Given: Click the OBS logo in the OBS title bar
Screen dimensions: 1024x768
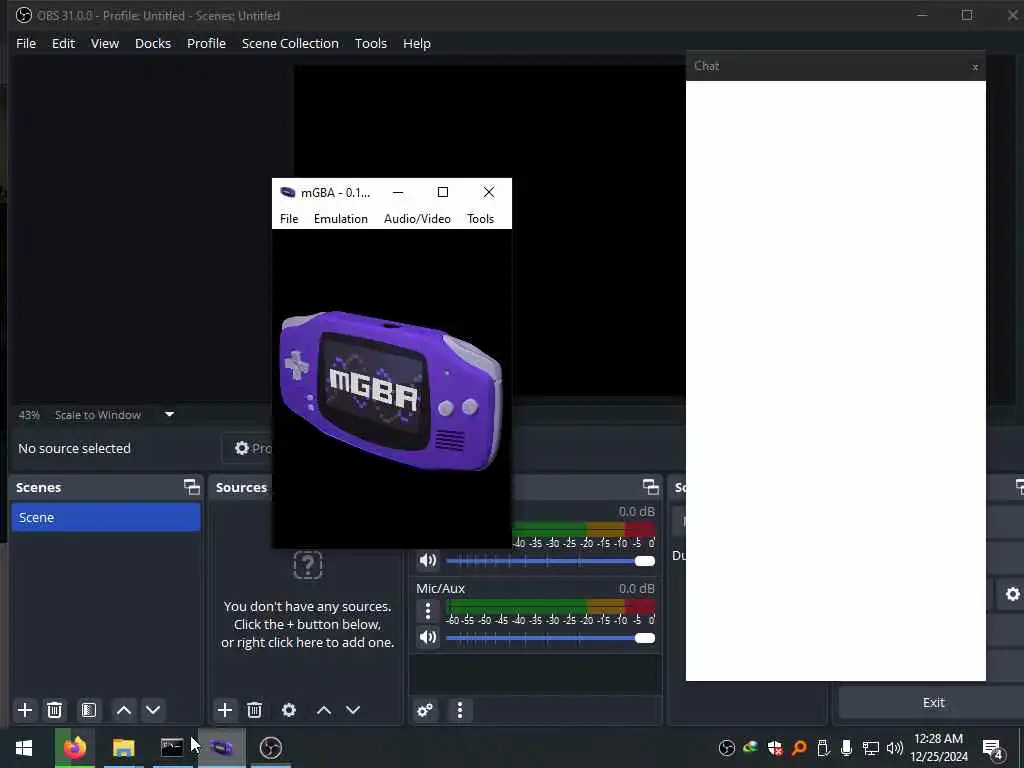Looking at the screenshot, I should (x=24, y=15).
